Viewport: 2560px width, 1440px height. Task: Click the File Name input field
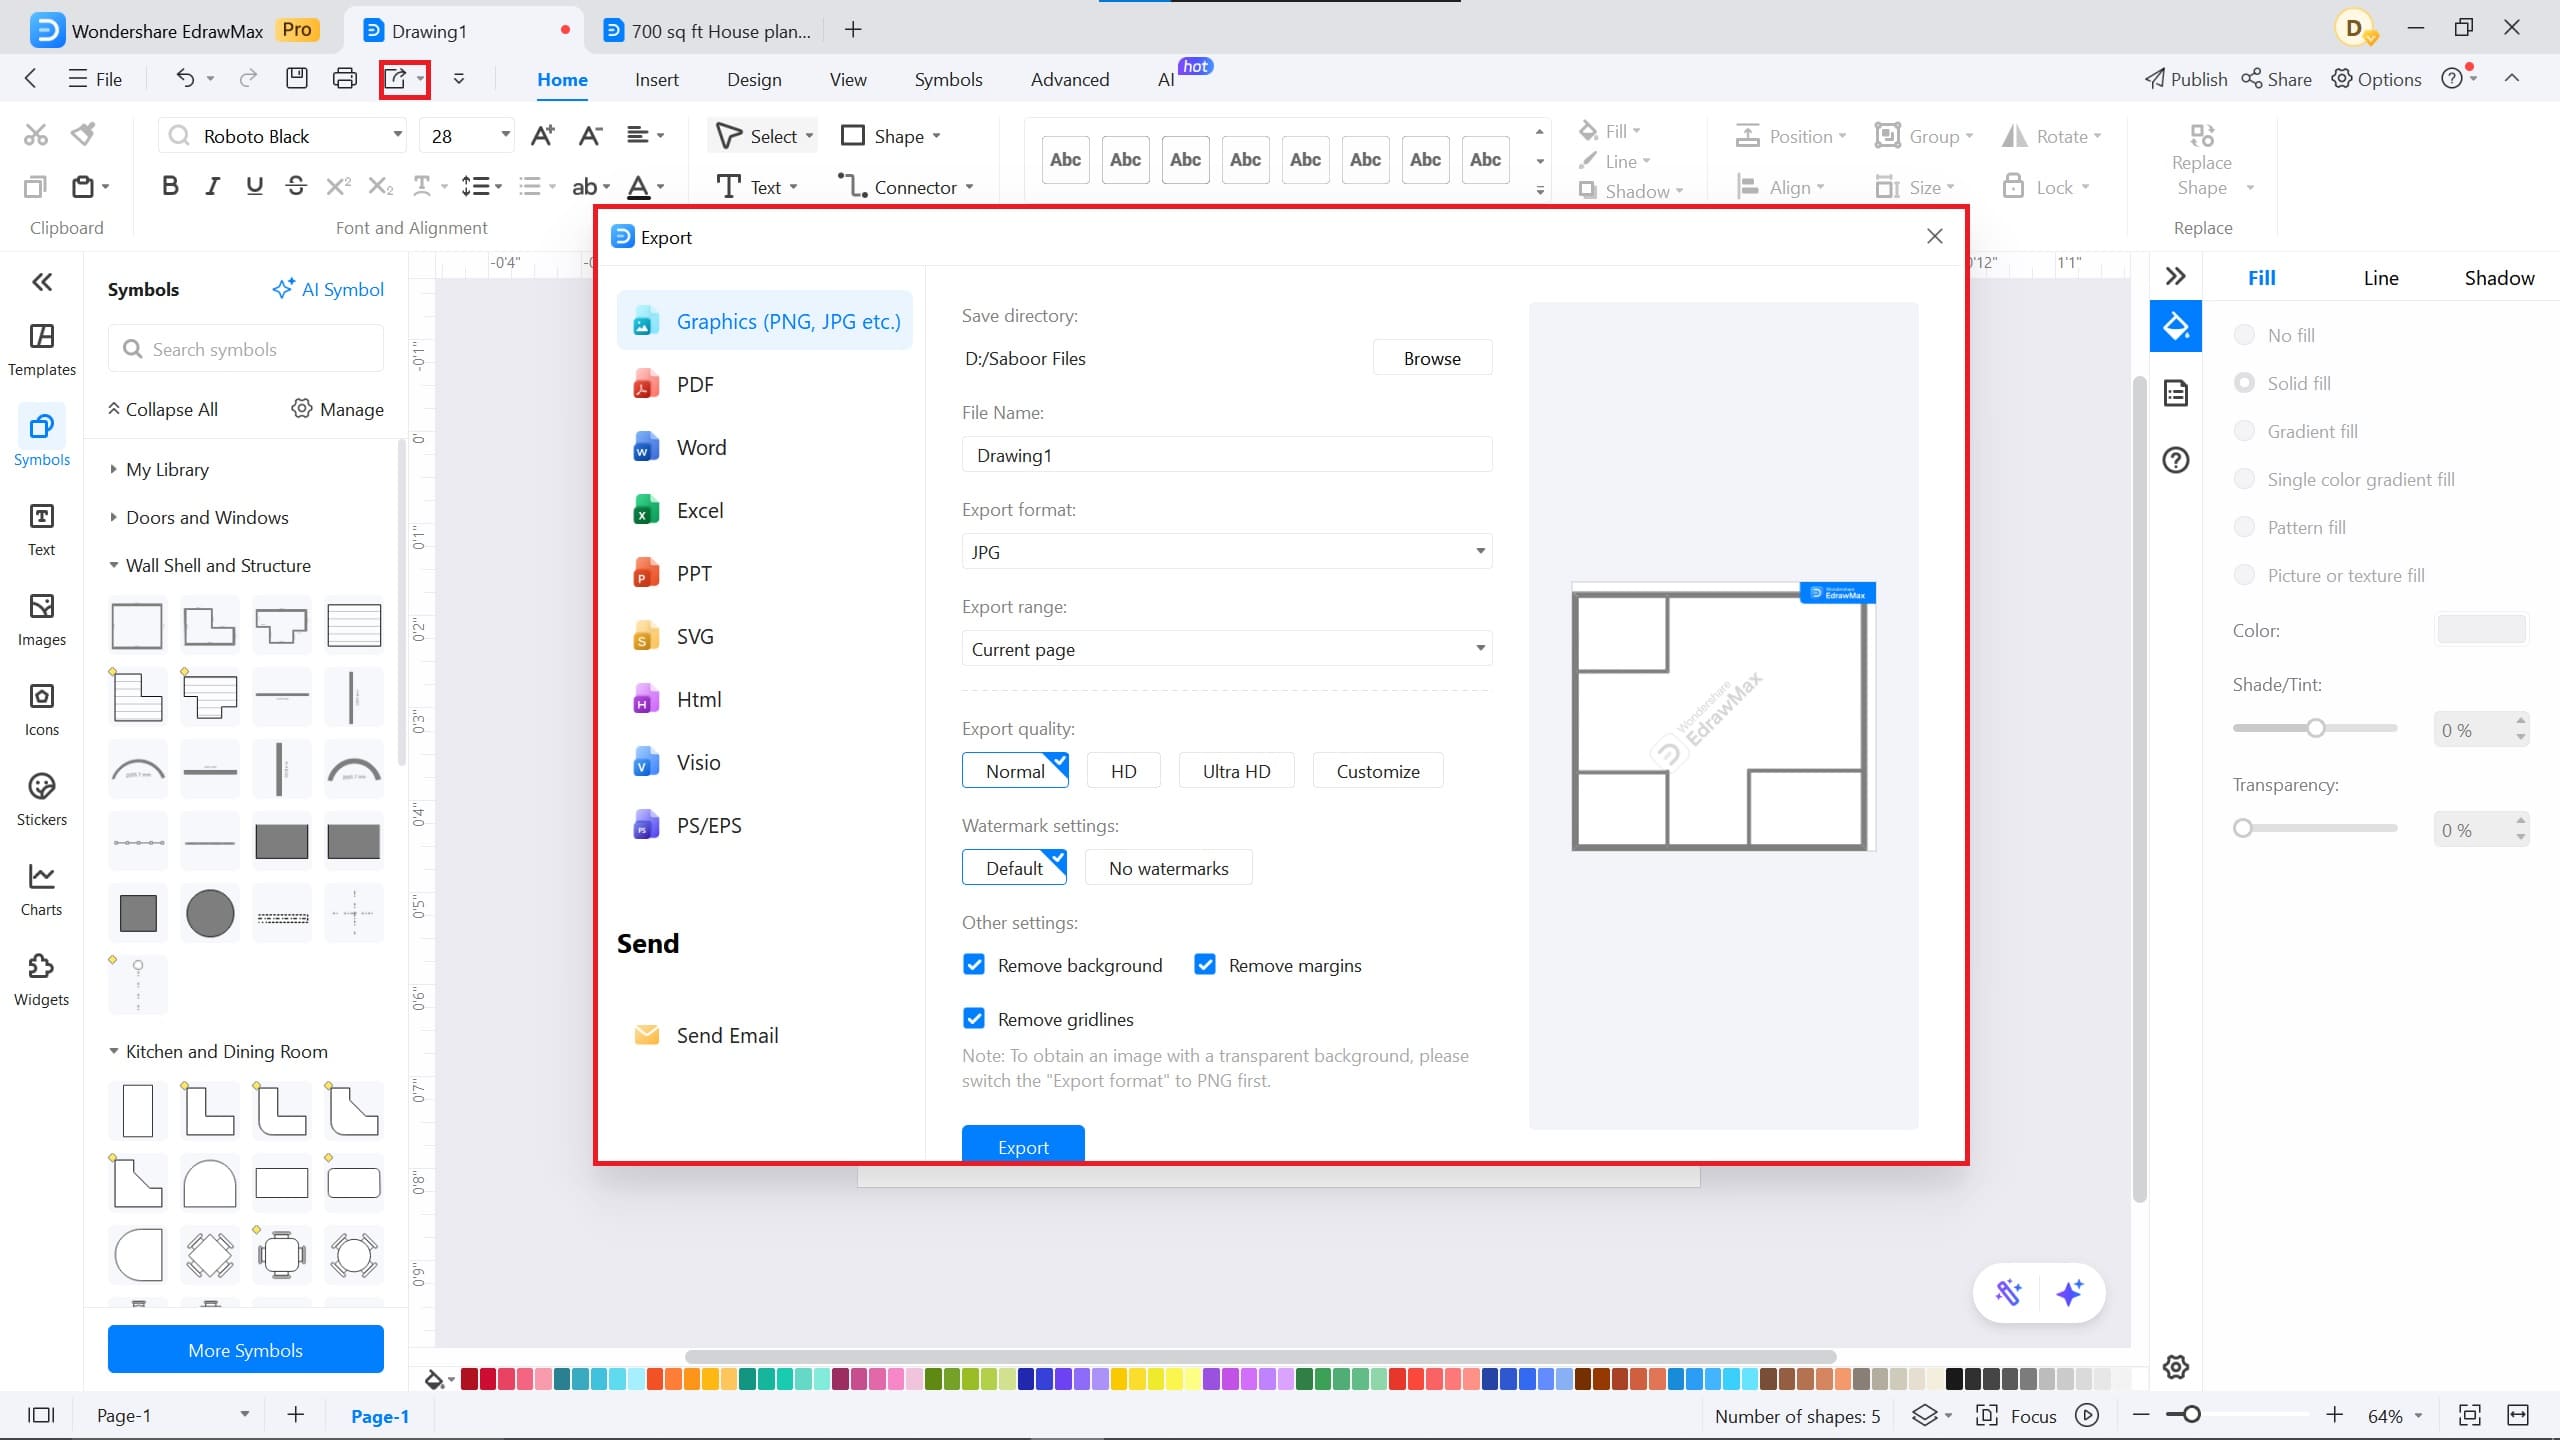1226,455
